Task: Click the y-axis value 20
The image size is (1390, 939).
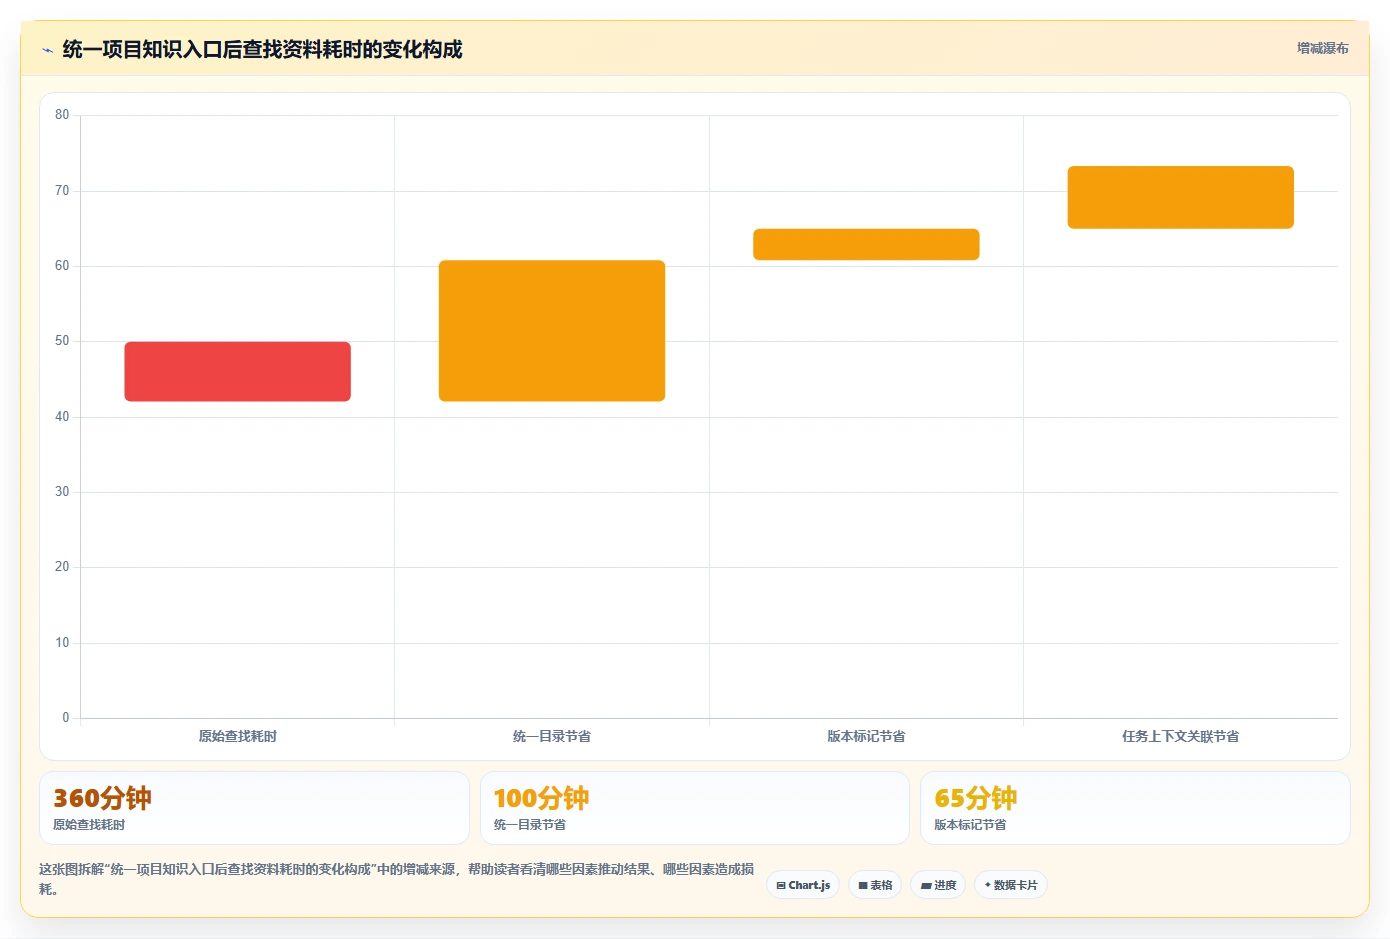Action: click(x=62, y=567)
